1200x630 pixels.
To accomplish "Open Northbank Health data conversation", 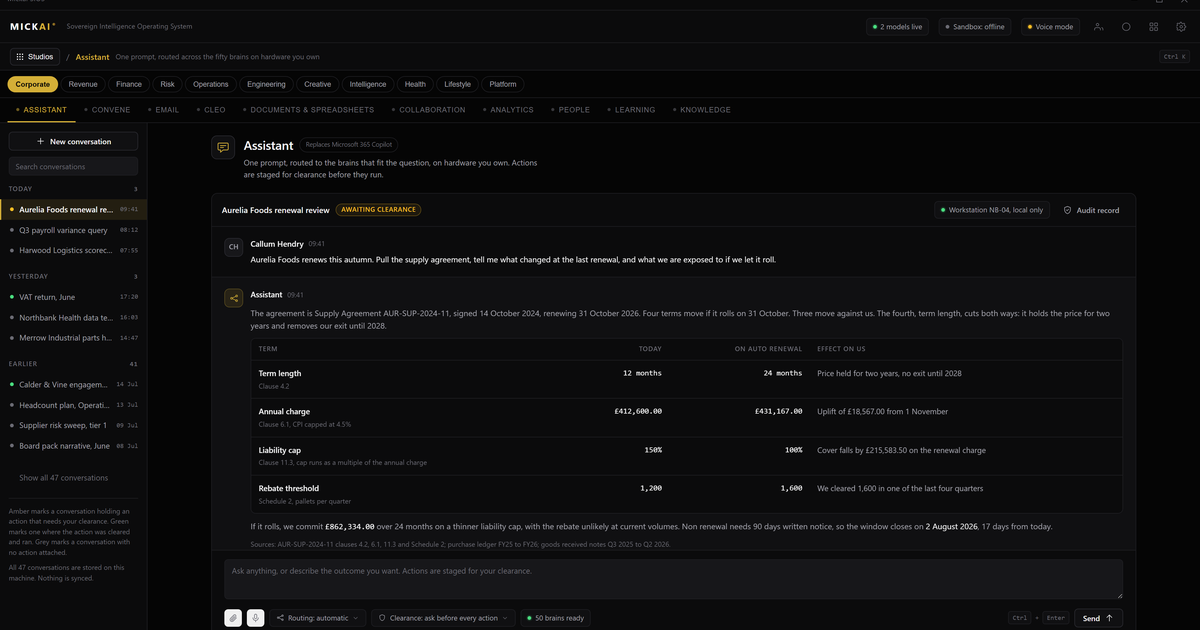I will pos(73,317).
